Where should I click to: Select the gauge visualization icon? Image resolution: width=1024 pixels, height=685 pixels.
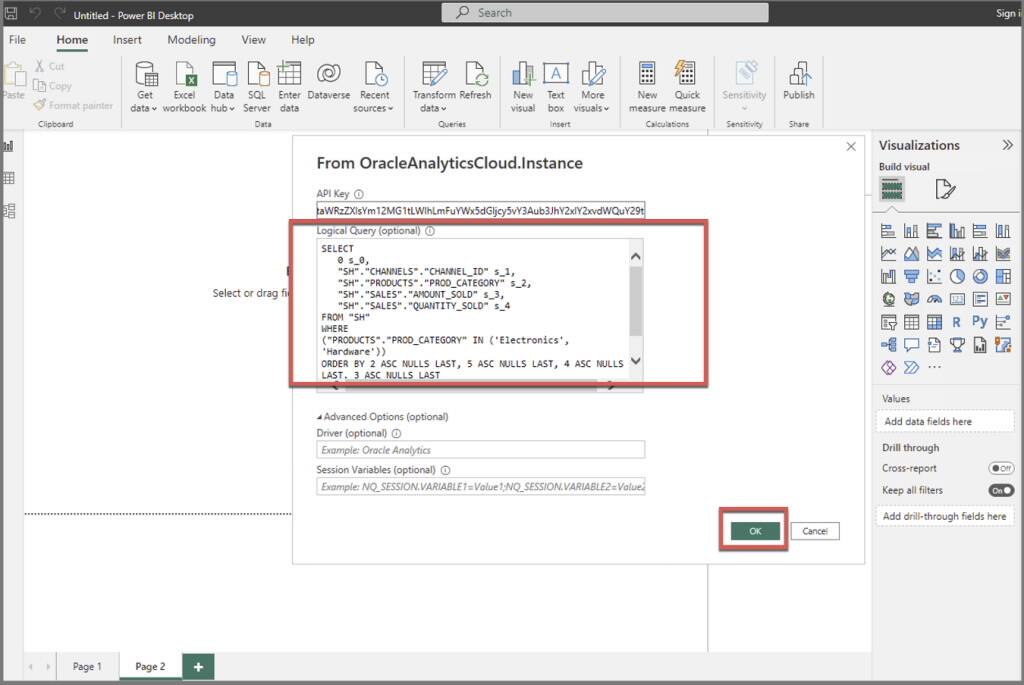click(935, 298)
